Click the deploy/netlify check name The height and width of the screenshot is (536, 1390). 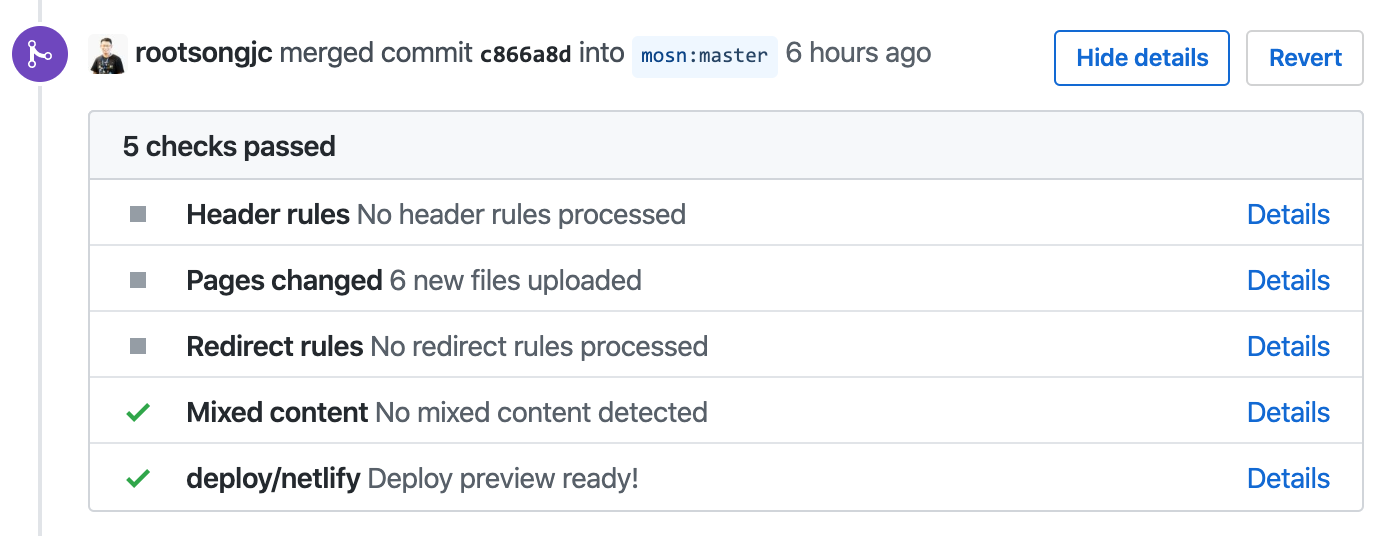pyautogui.click(x=273, y=478)
